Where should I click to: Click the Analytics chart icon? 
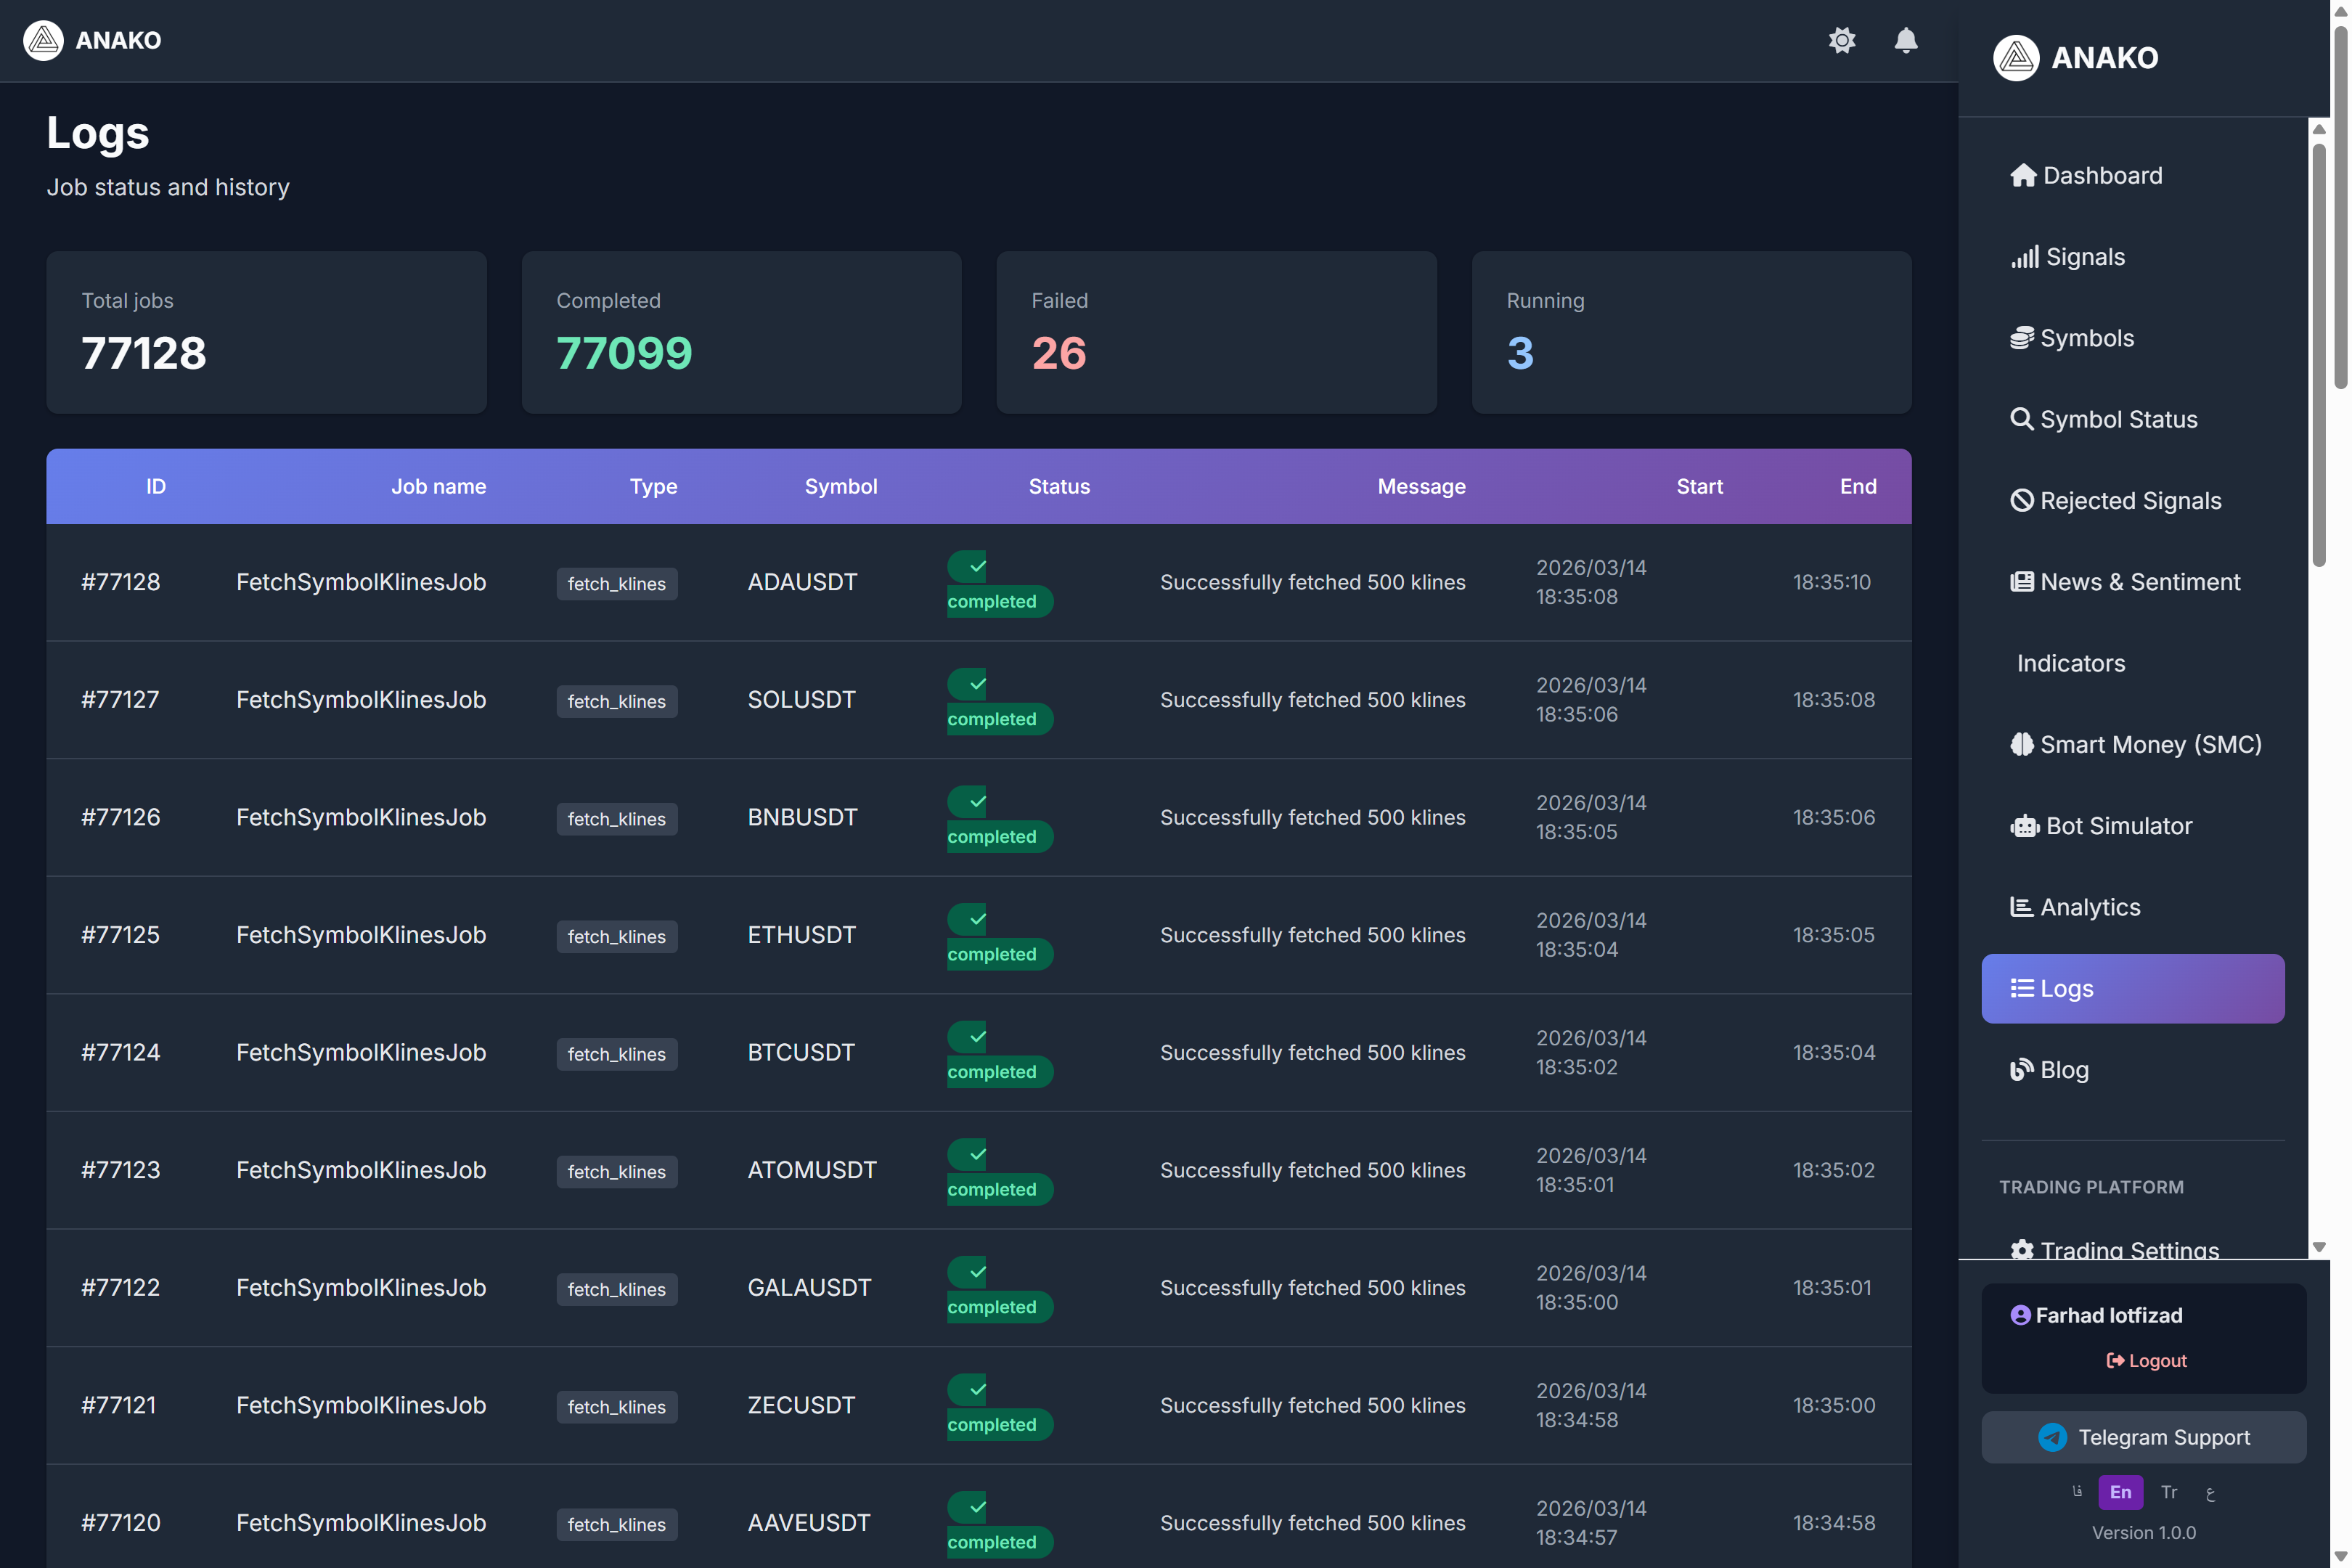[2022, 906]
